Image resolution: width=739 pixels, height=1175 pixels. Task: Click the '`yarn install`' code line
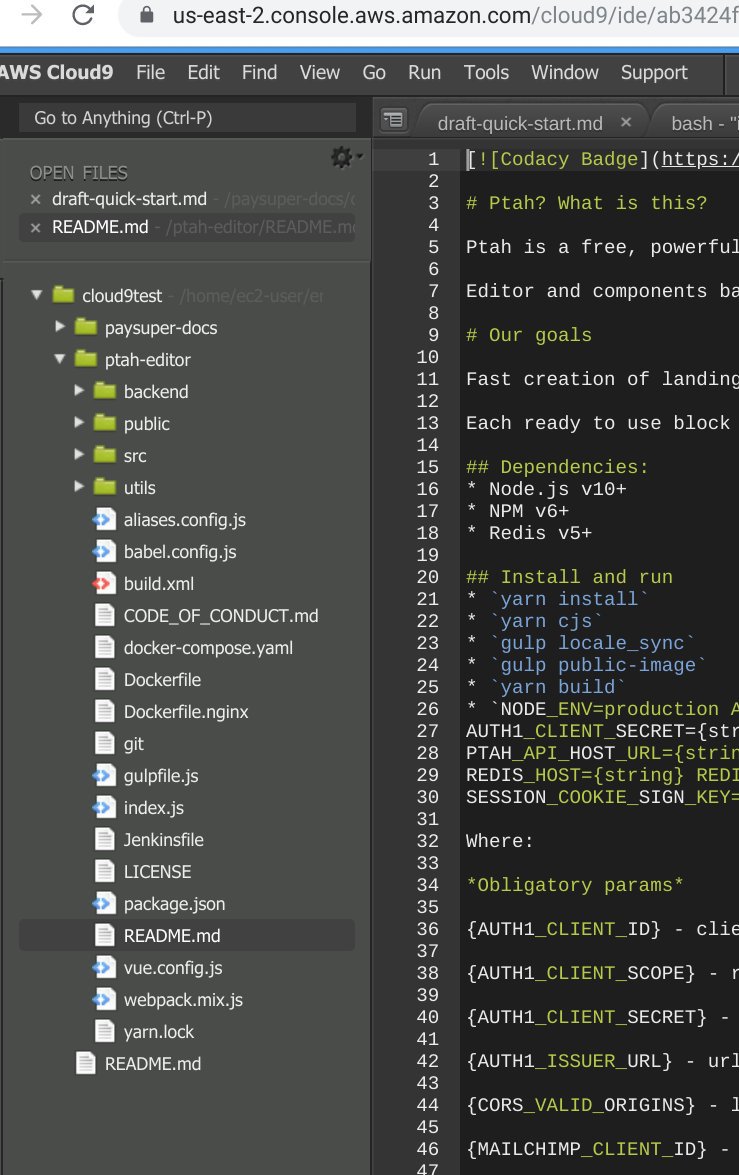click(569, 599)
